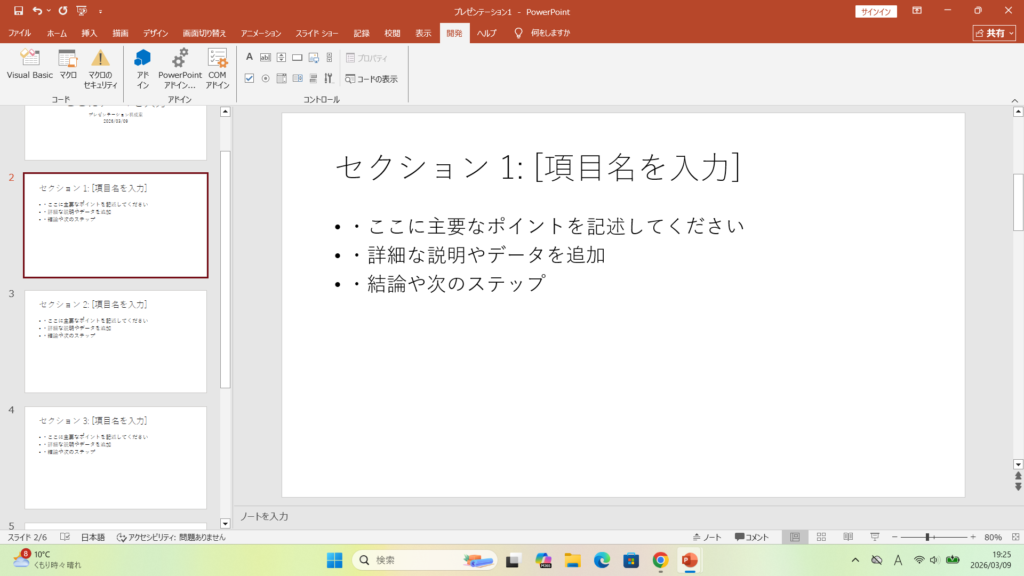Open the Visual Basic editor

coord(30,64)
